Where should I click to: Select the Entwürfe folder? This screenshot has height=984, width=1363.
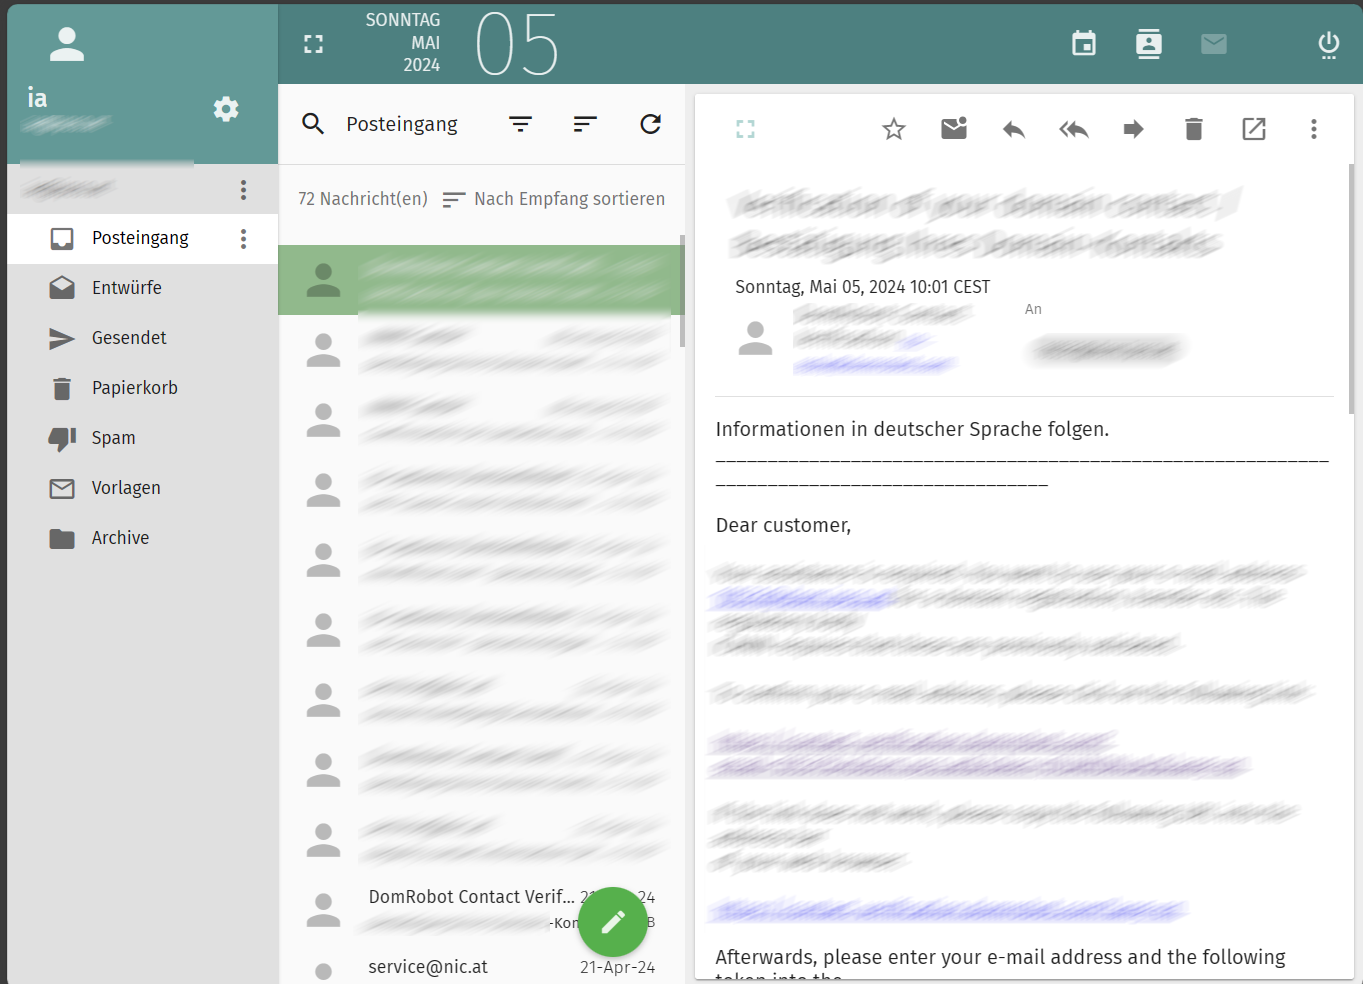[x=126, y=288]
